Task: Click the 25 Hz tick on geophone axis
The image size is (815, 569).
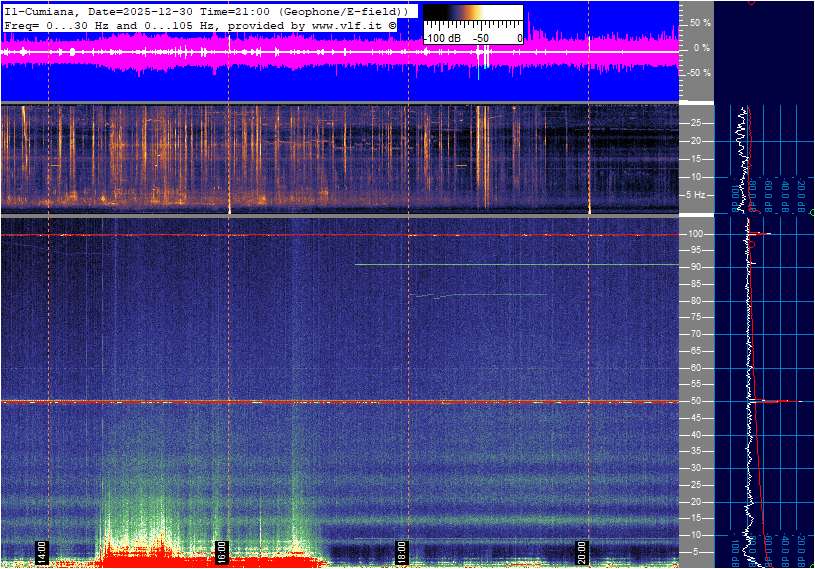Action: (x=695, y=123)
